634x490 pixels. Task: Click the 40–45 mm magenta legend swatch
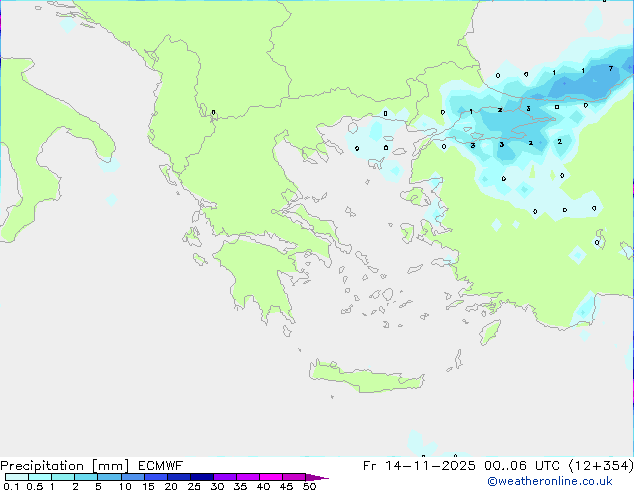click(x=271, y=477)
